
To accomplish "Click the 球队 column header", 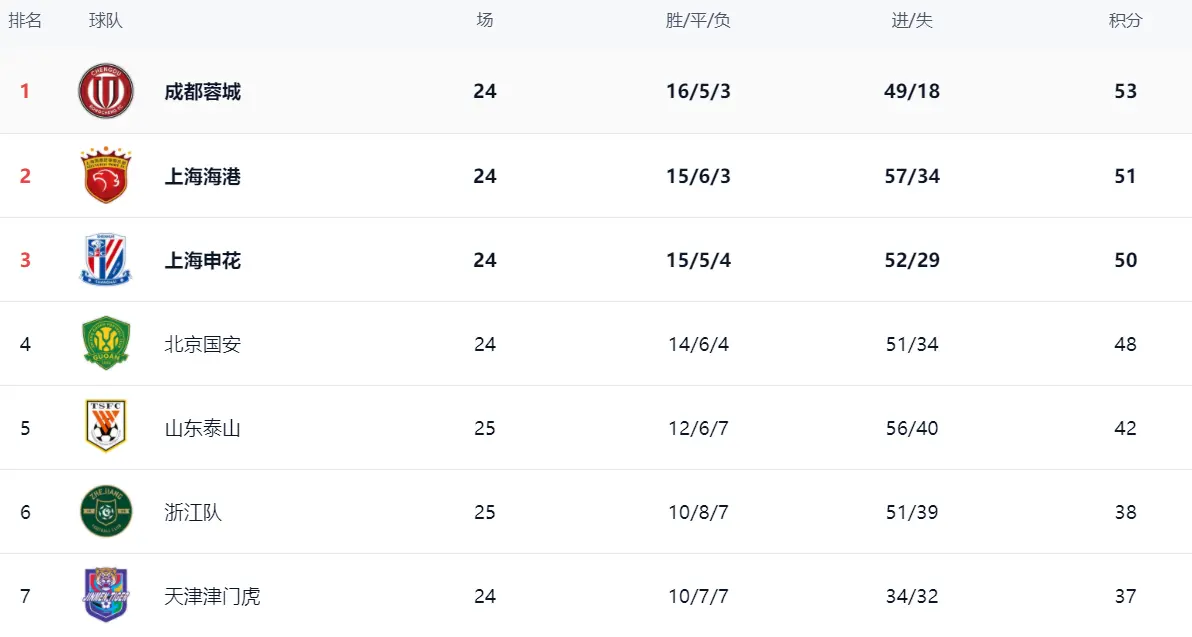I will pos(106,21).
